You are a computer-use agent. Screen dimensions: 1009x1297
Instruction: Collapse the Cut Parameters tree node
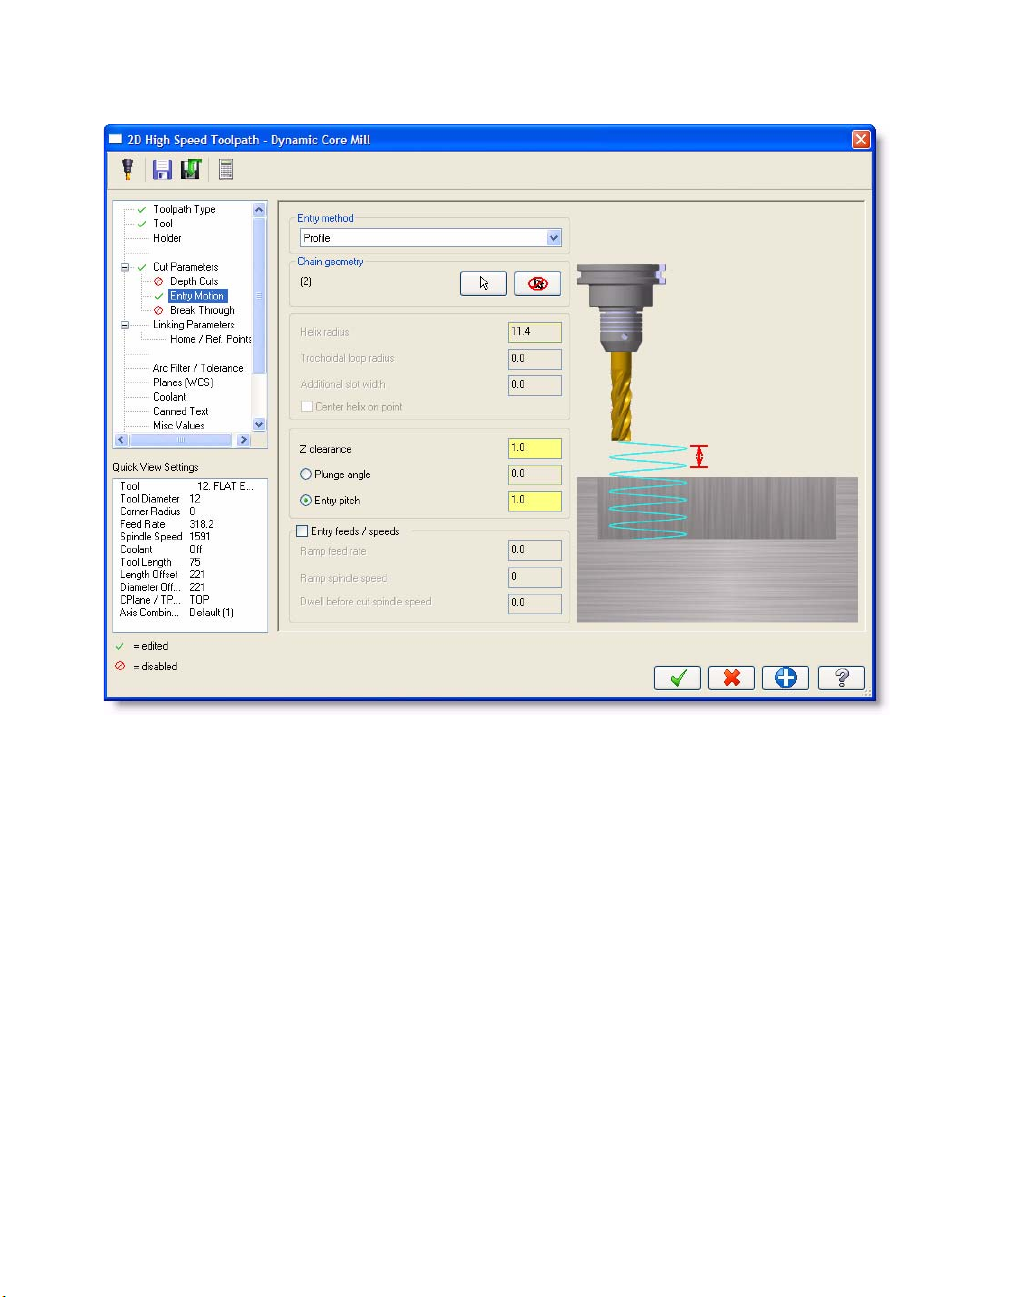126,267
